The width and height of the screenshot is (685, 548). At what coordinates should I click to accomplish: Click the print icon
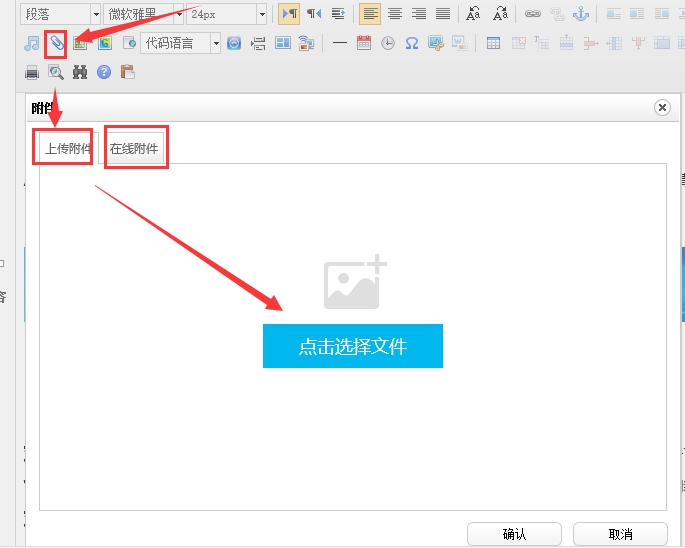point(32,73)
